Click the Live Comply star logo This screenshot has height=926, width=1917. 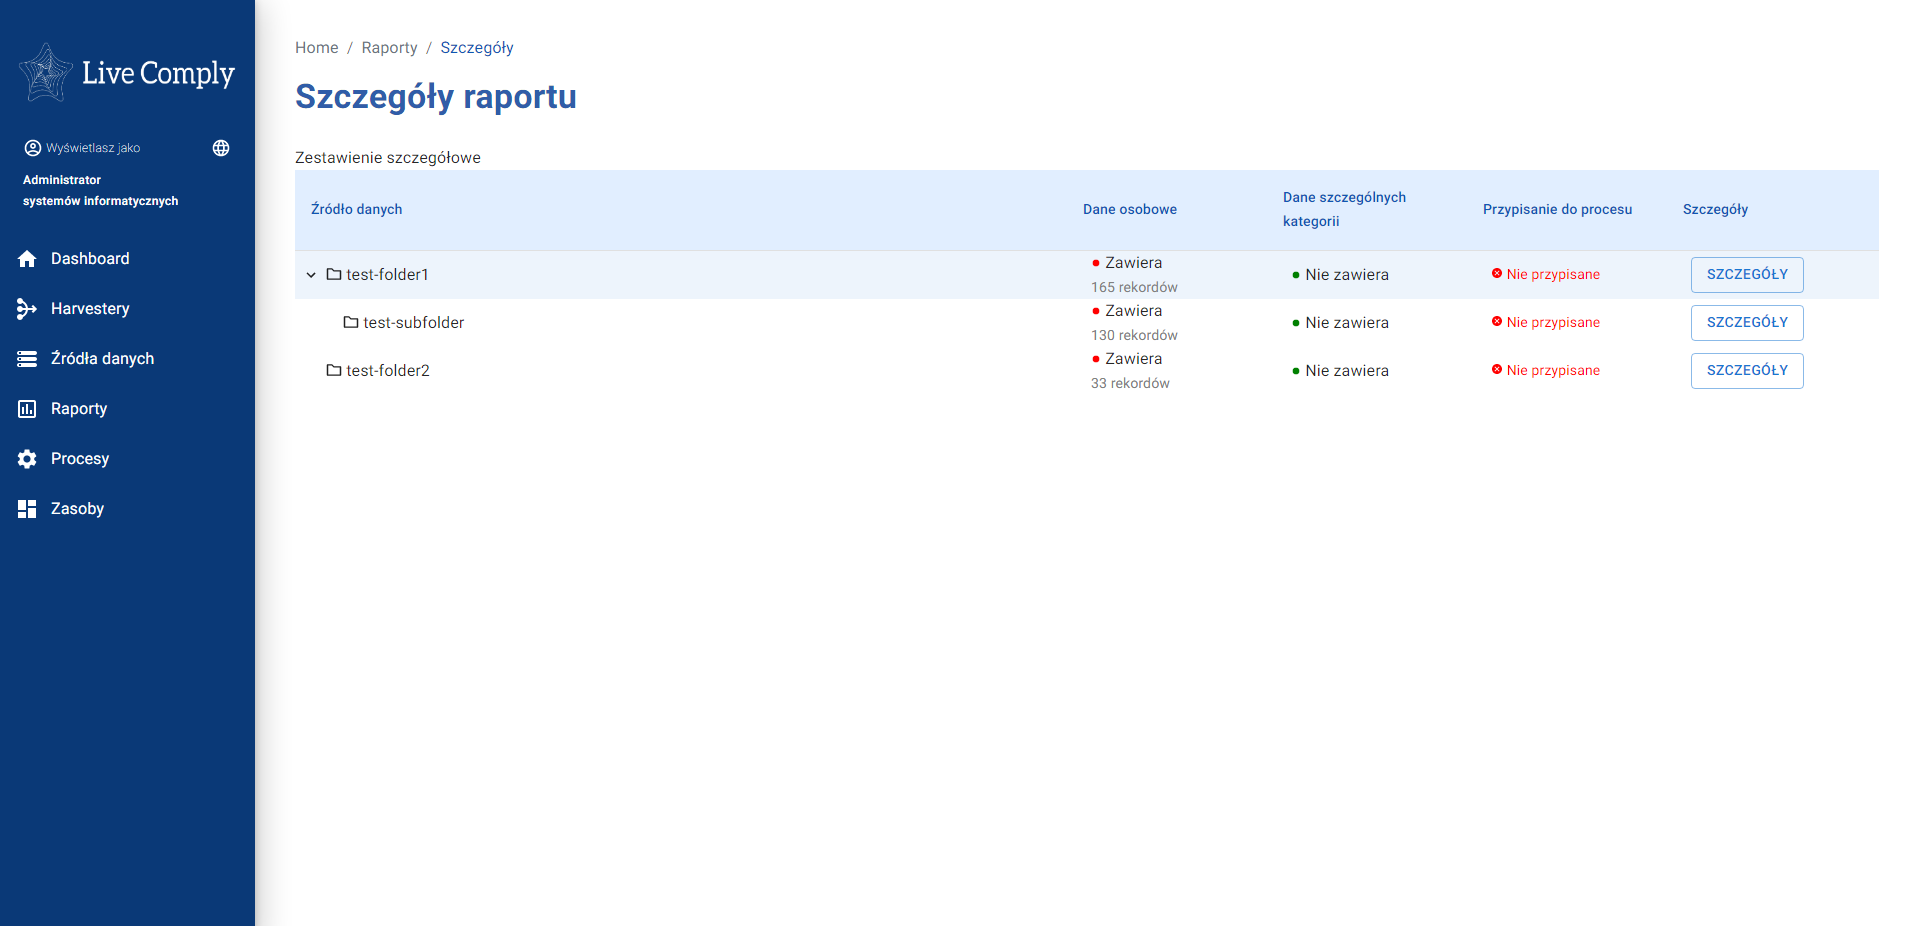[x=46, y=73]
